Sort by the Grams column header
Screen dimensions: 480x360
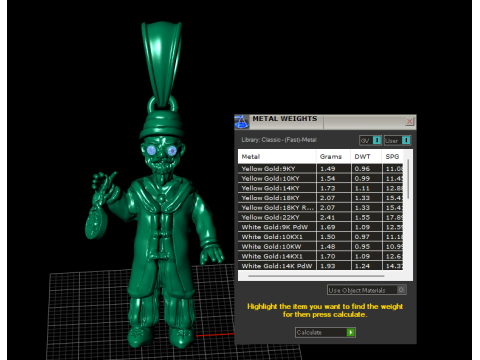pos(333,156)
